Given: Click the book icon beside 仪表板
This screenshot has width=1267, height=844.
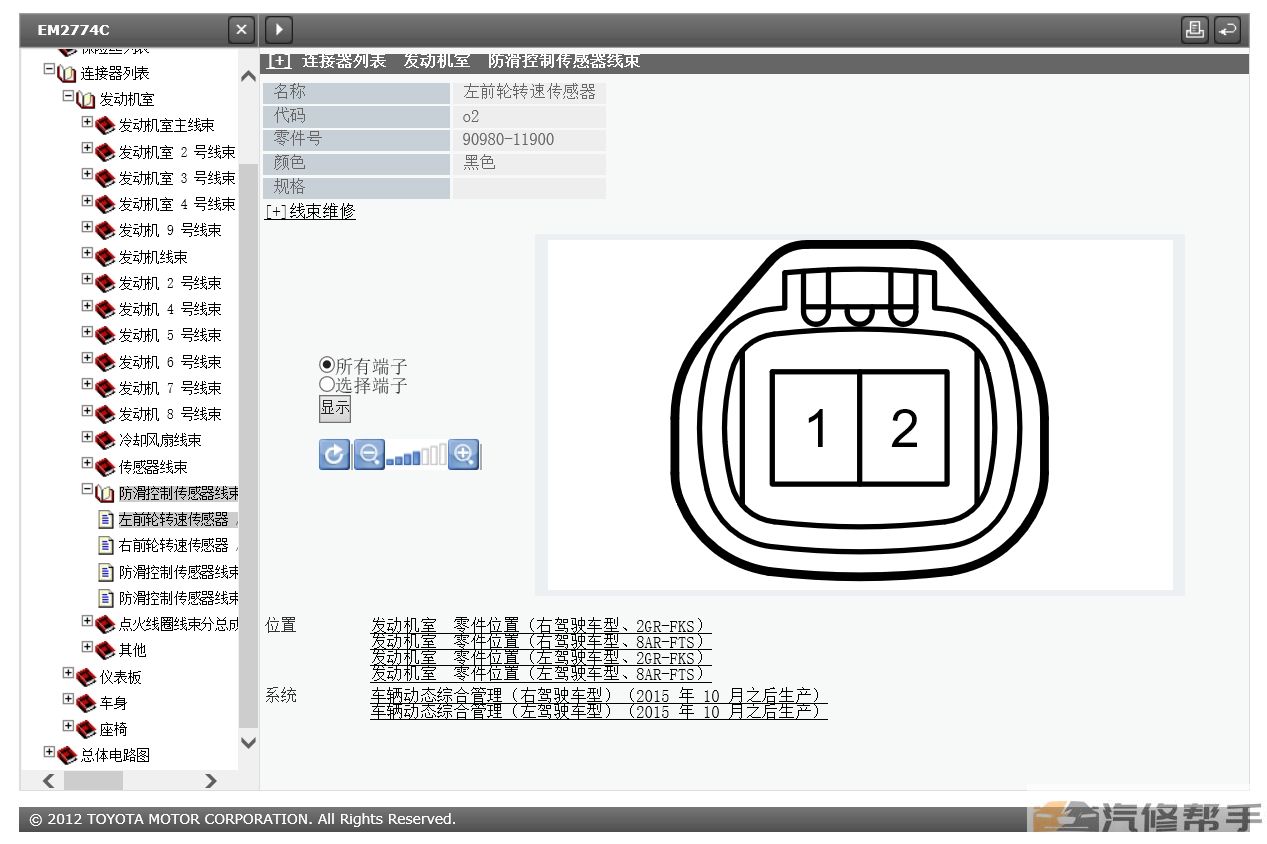Looking at the screenshot, I should coord(86,677).
